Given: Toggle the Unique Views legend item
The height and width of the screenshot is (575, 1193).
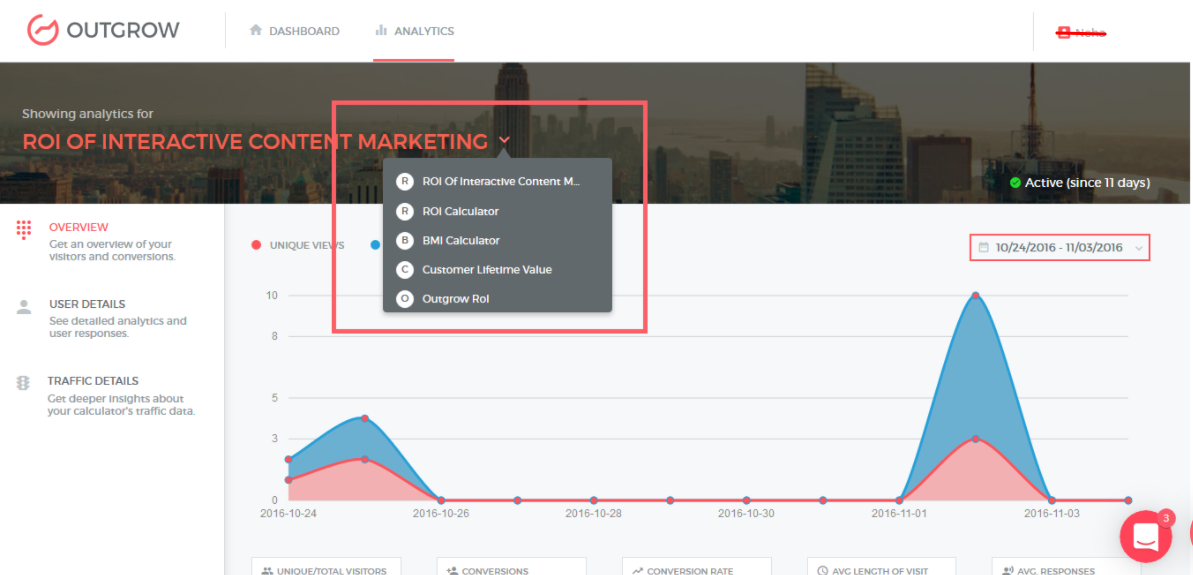Looking at the screenshot, I should point(297,245).
